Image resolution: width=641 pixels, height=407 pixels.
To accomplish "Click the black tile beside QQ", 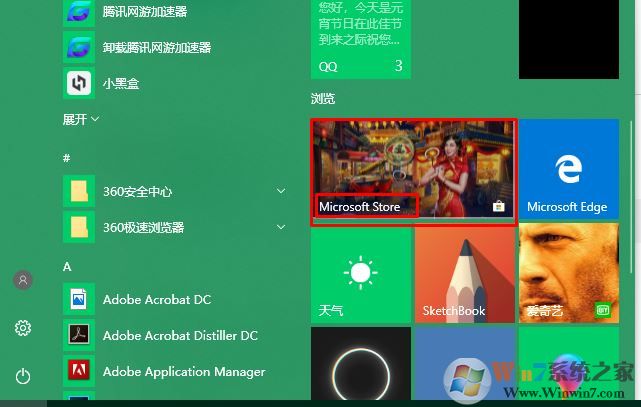I will pyautogui.click(x=569, y=39).
